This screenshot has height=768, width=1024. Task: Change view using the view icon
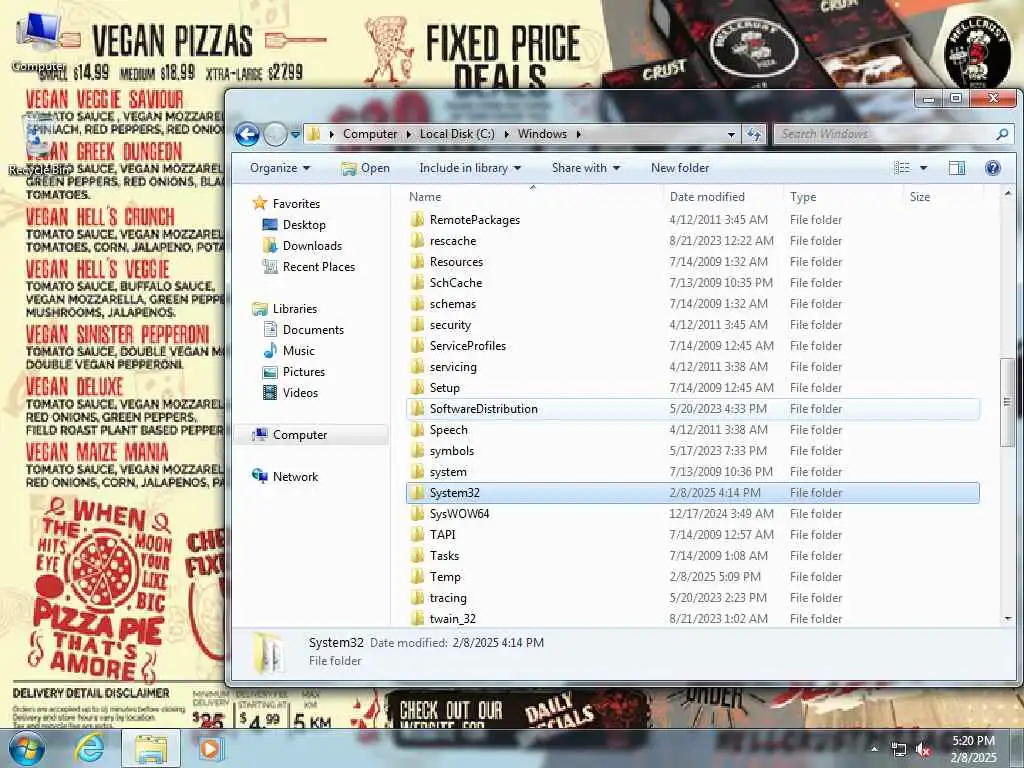click(902, 168)
